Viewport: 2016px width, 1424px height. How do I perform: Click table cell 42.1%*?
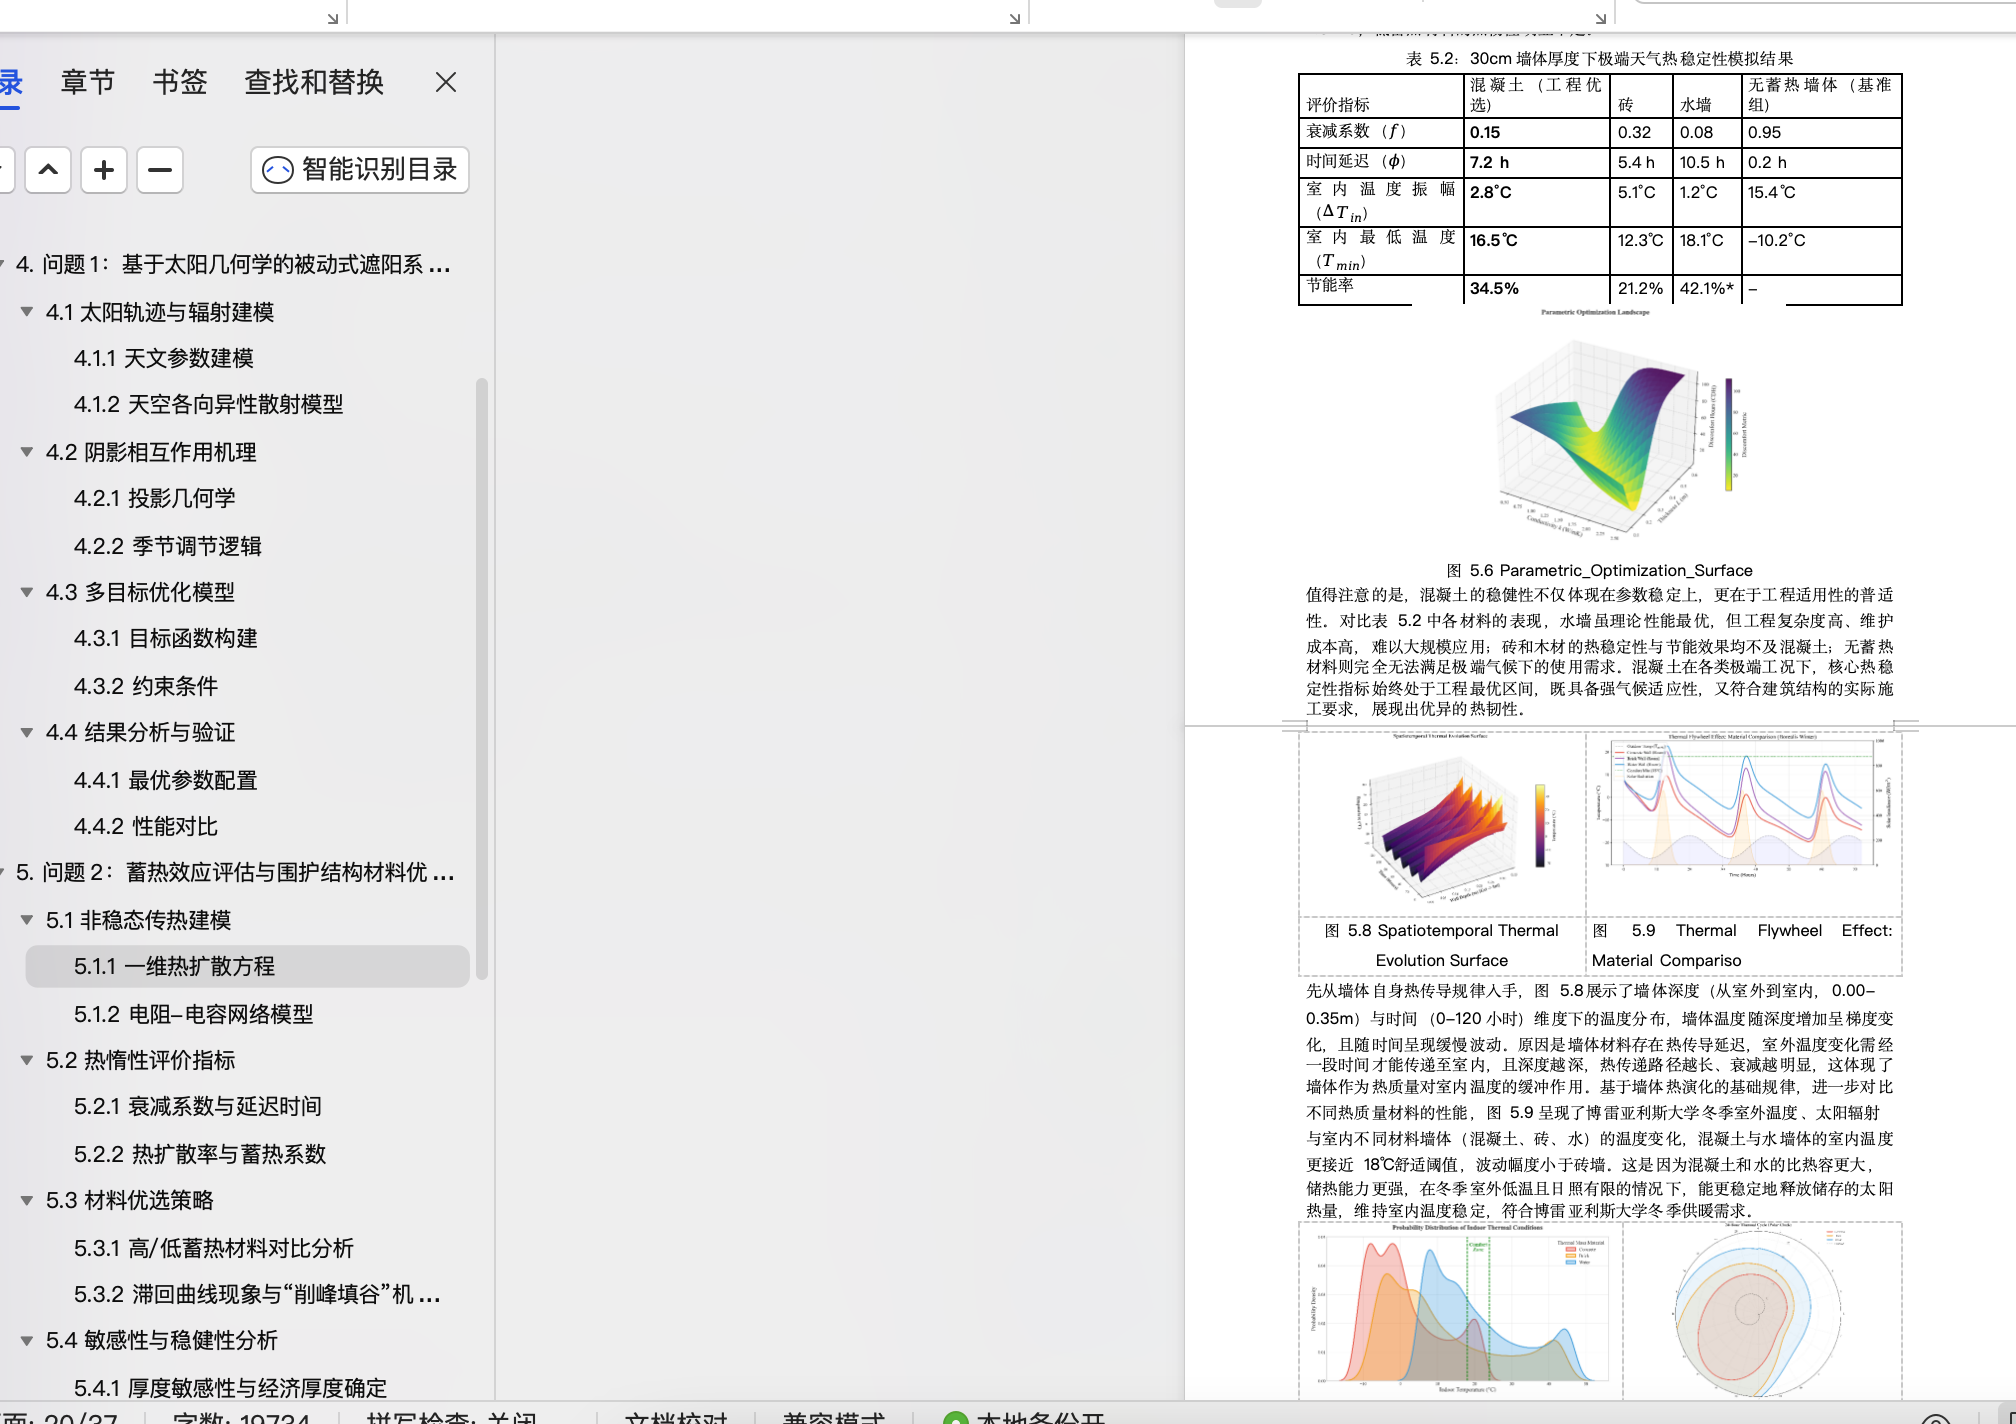[x=1706, y=288]
